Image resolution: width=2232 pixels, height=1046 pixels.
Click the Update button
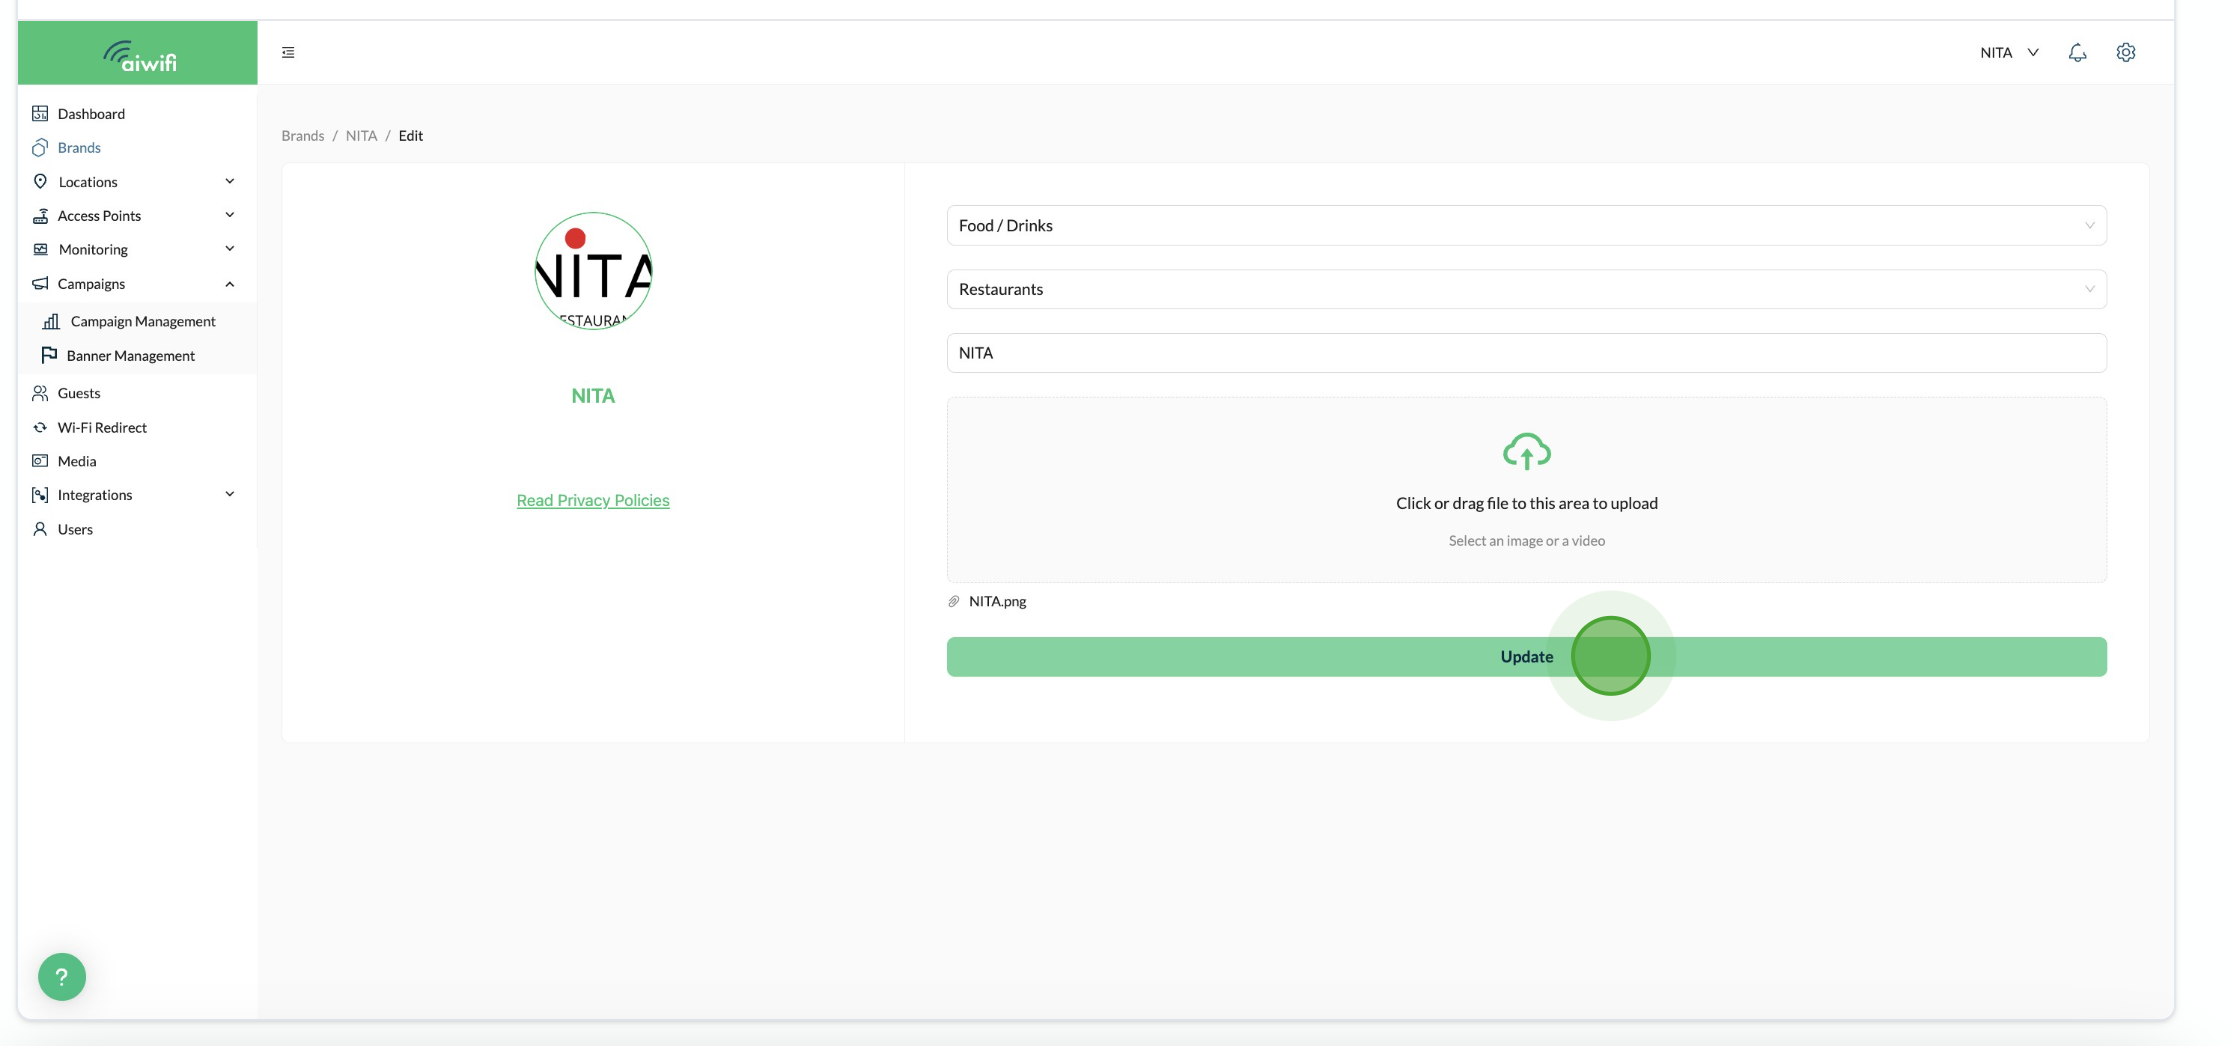click(1526, 656)
